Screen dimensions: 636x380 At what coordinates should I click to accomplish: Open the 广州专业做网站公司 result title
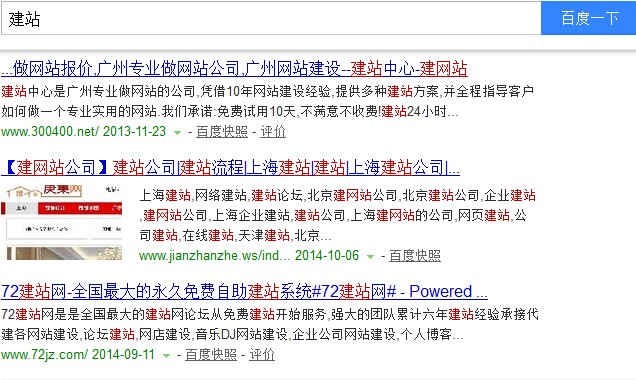click(x=234, y=69)
